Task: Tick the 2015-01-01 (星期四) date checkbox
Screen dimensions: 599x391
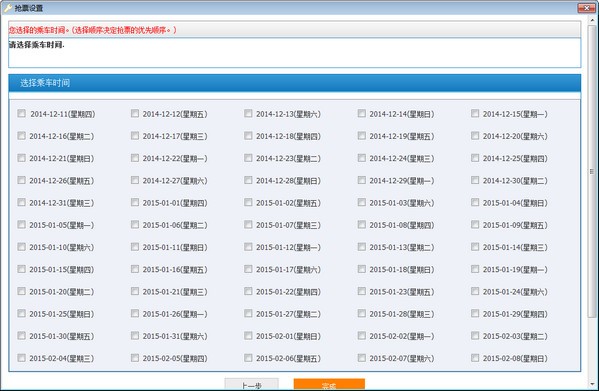Action: click(135, 202)
